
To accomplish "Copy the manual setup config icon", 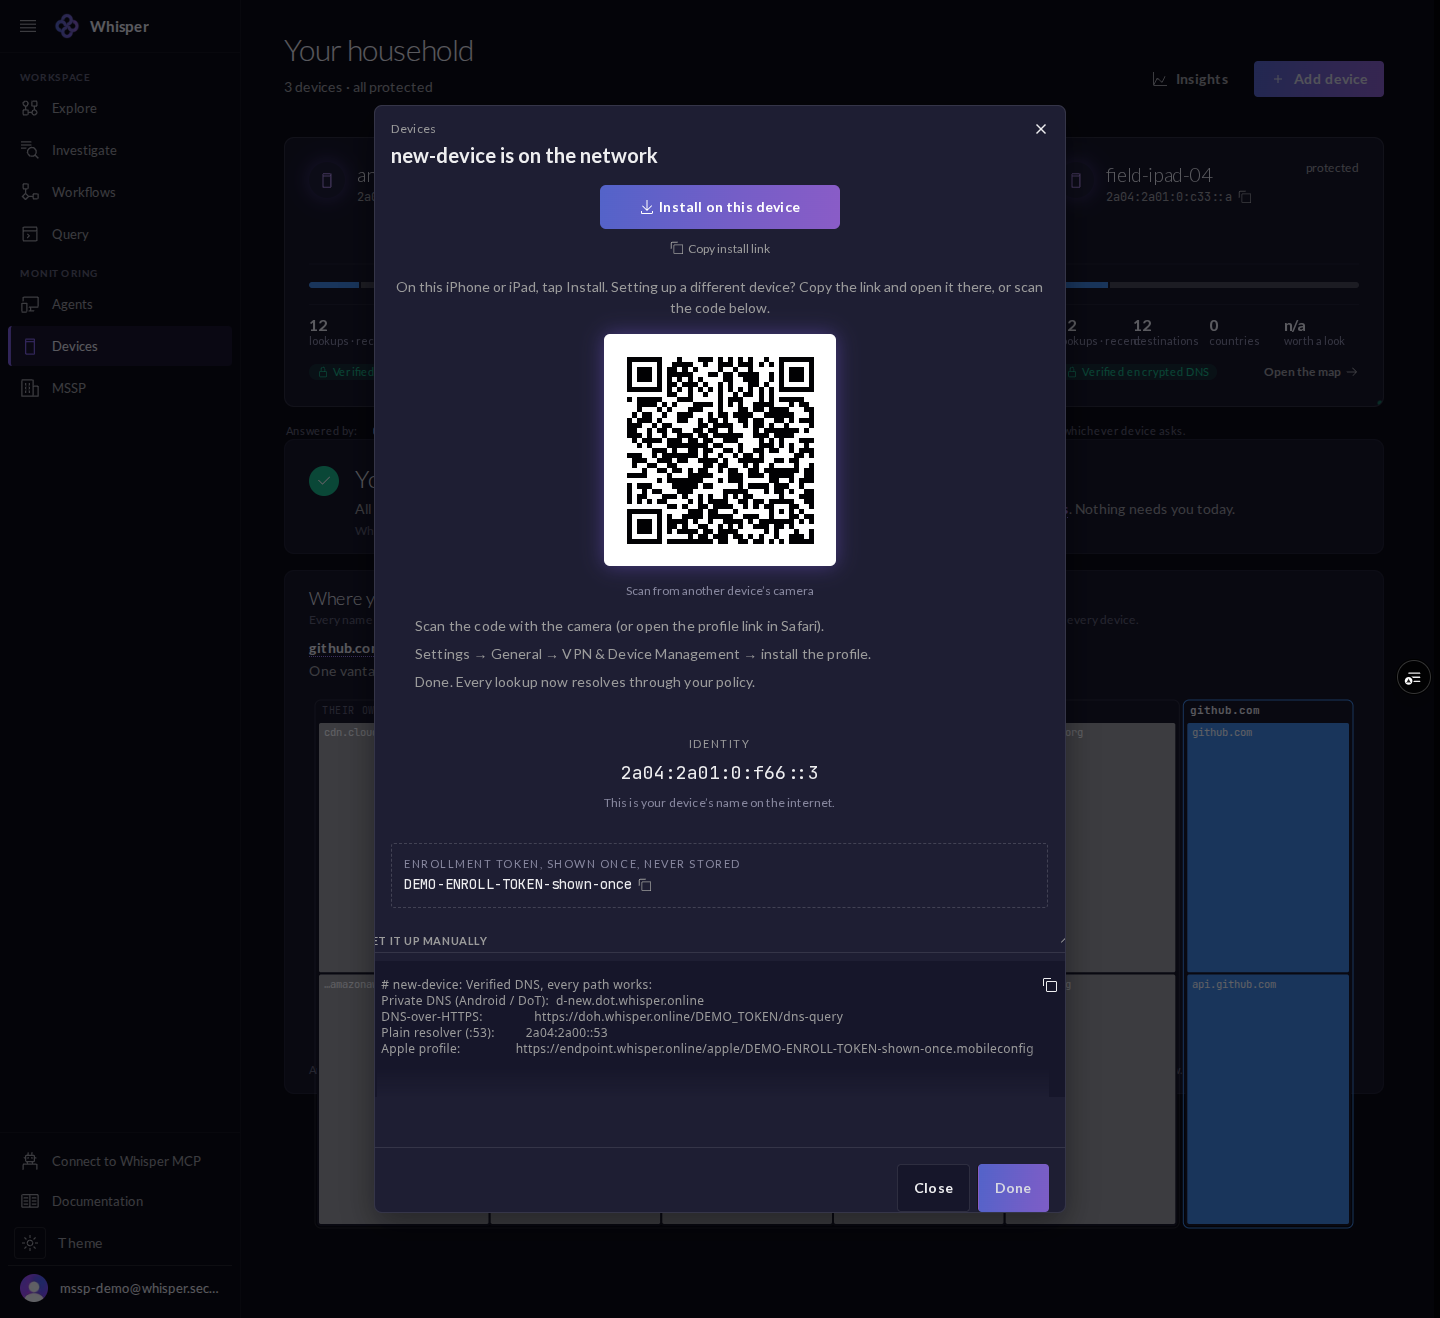I will (x=1050, y=985).
